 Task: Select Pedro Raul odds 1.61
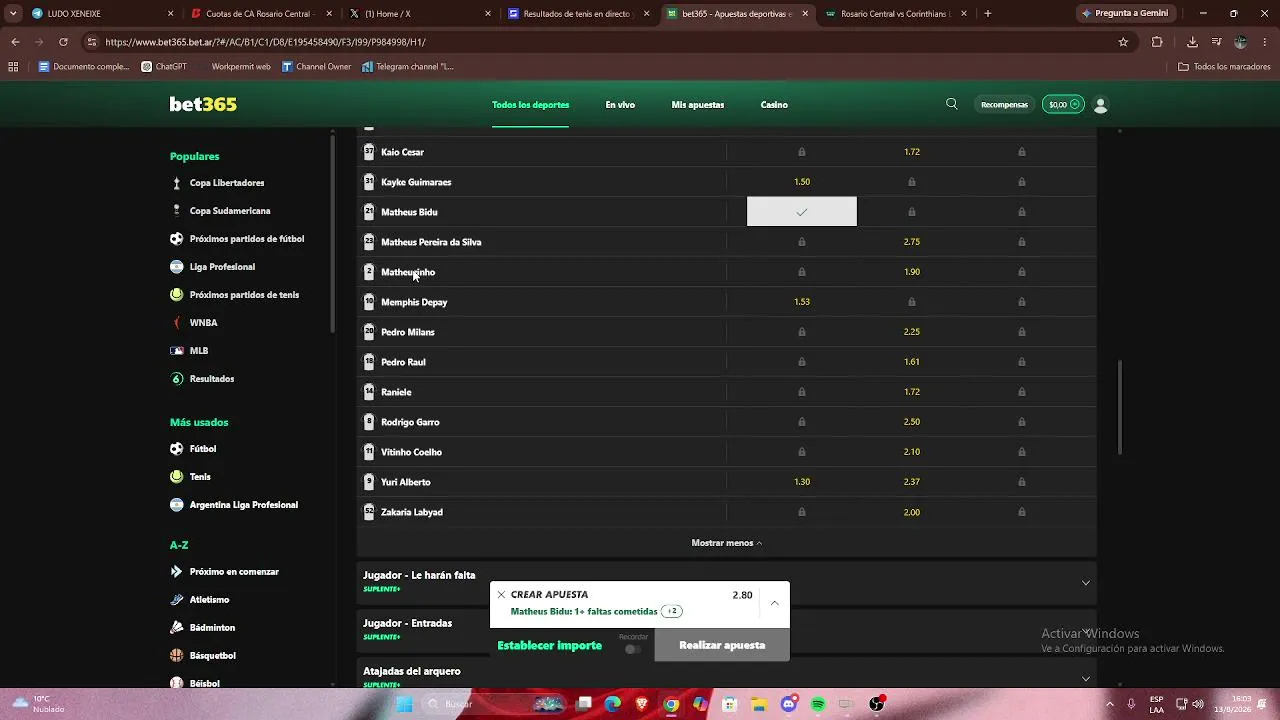click(912, 362)
